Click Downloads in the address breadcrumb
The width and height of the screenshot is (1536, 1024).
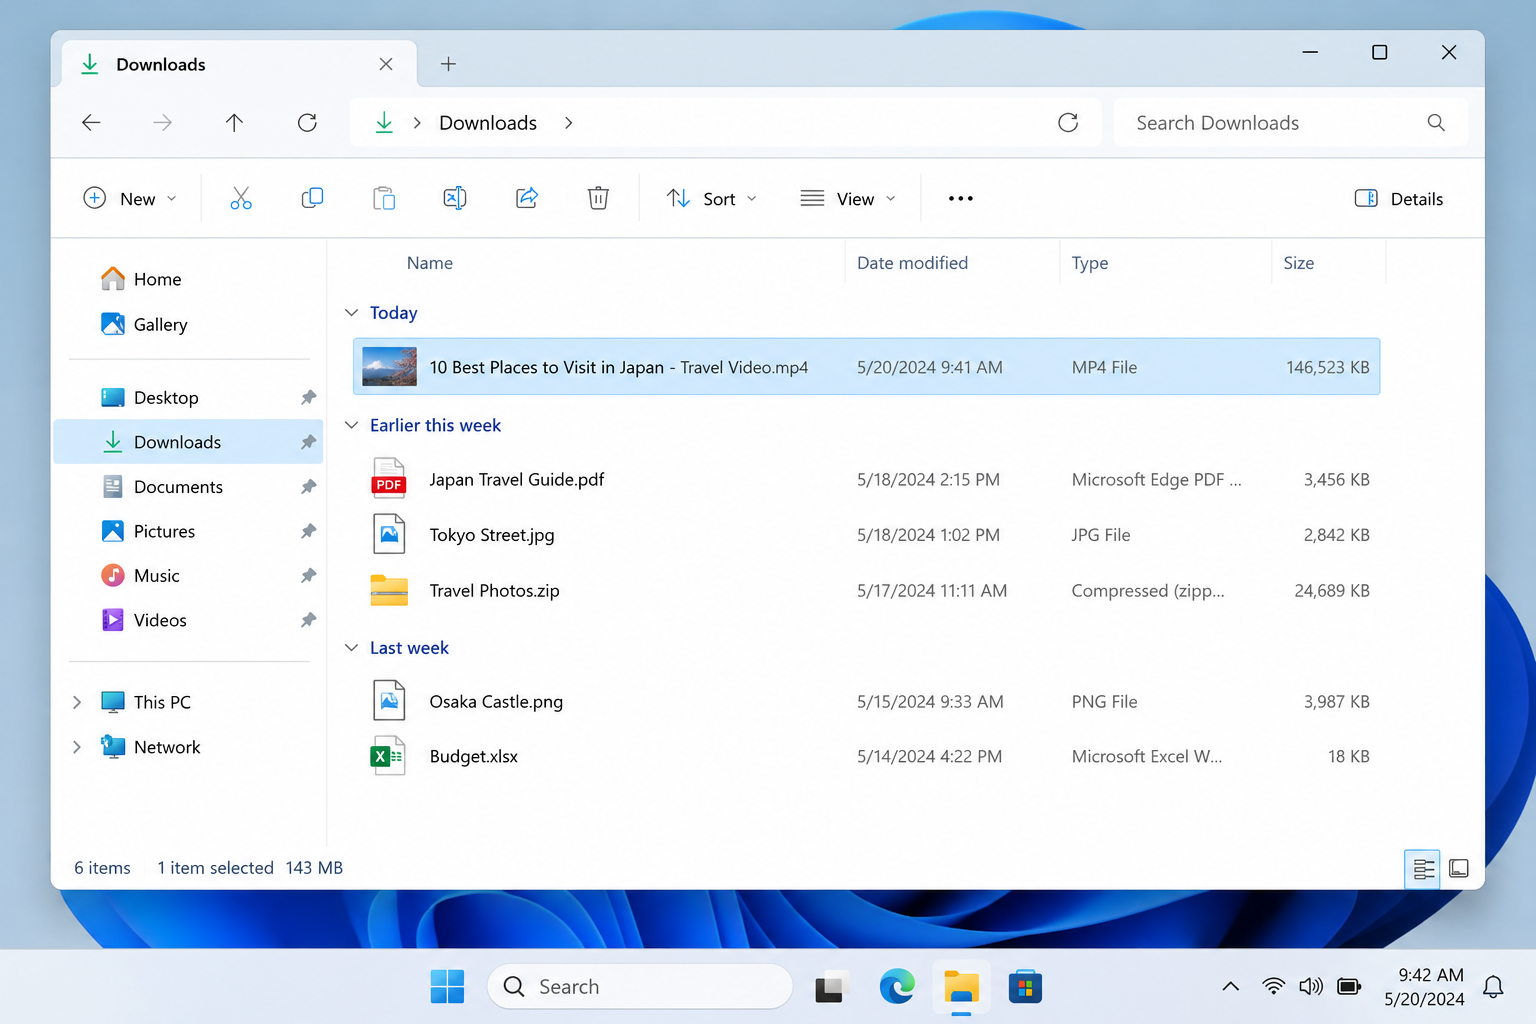pos(488,122)
